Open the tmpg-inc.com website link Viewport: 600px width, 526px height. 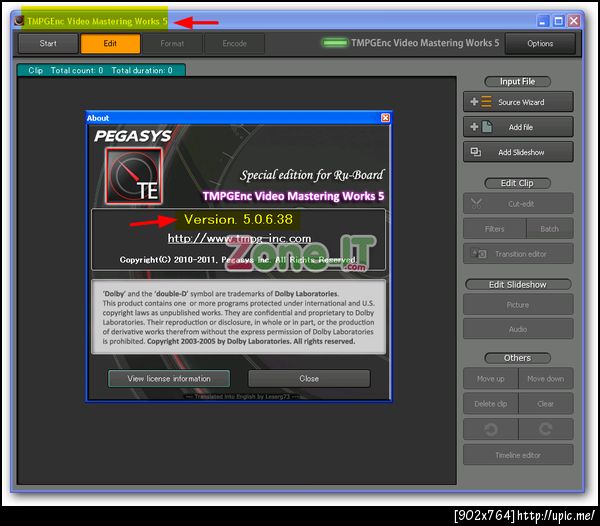tap(239, 239)
